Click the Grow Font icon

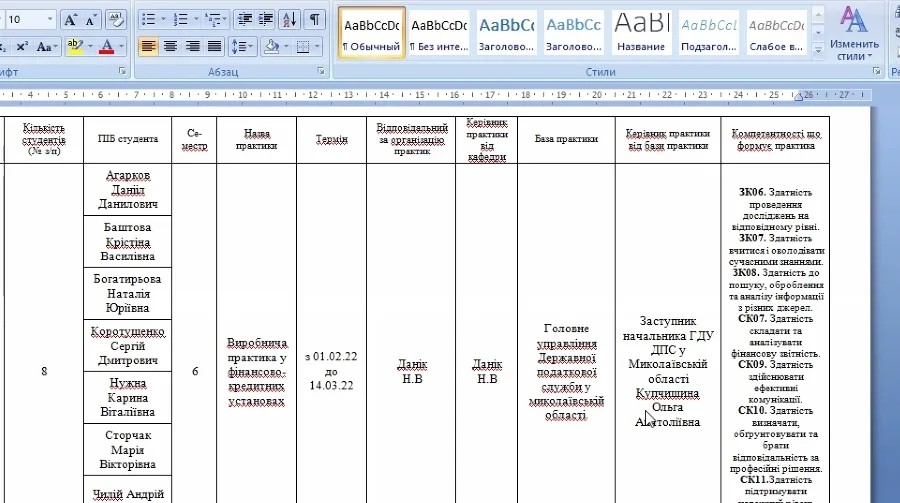(x=71, y=20)
